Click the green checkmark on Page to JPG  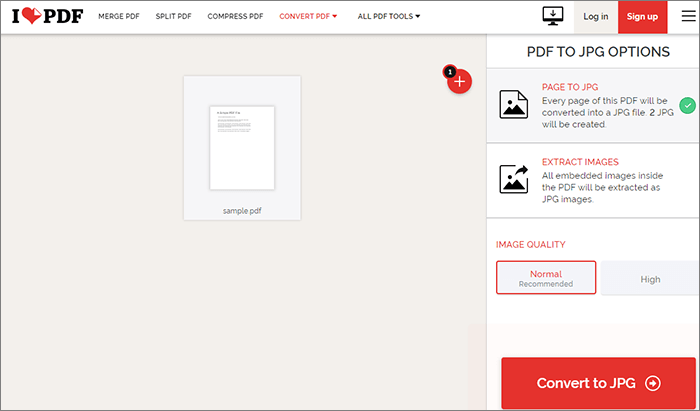[687, 104]
